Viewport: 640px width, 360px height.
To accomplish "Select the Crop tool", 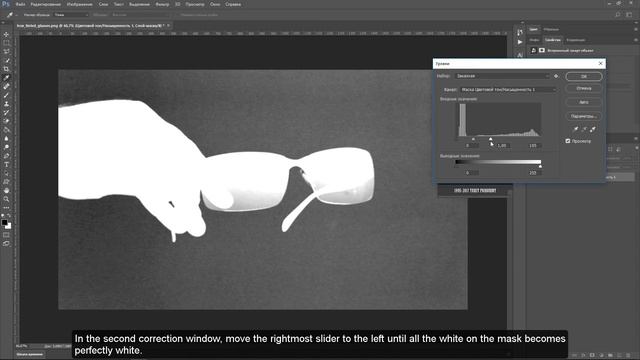I will click(x=6, y=69).
